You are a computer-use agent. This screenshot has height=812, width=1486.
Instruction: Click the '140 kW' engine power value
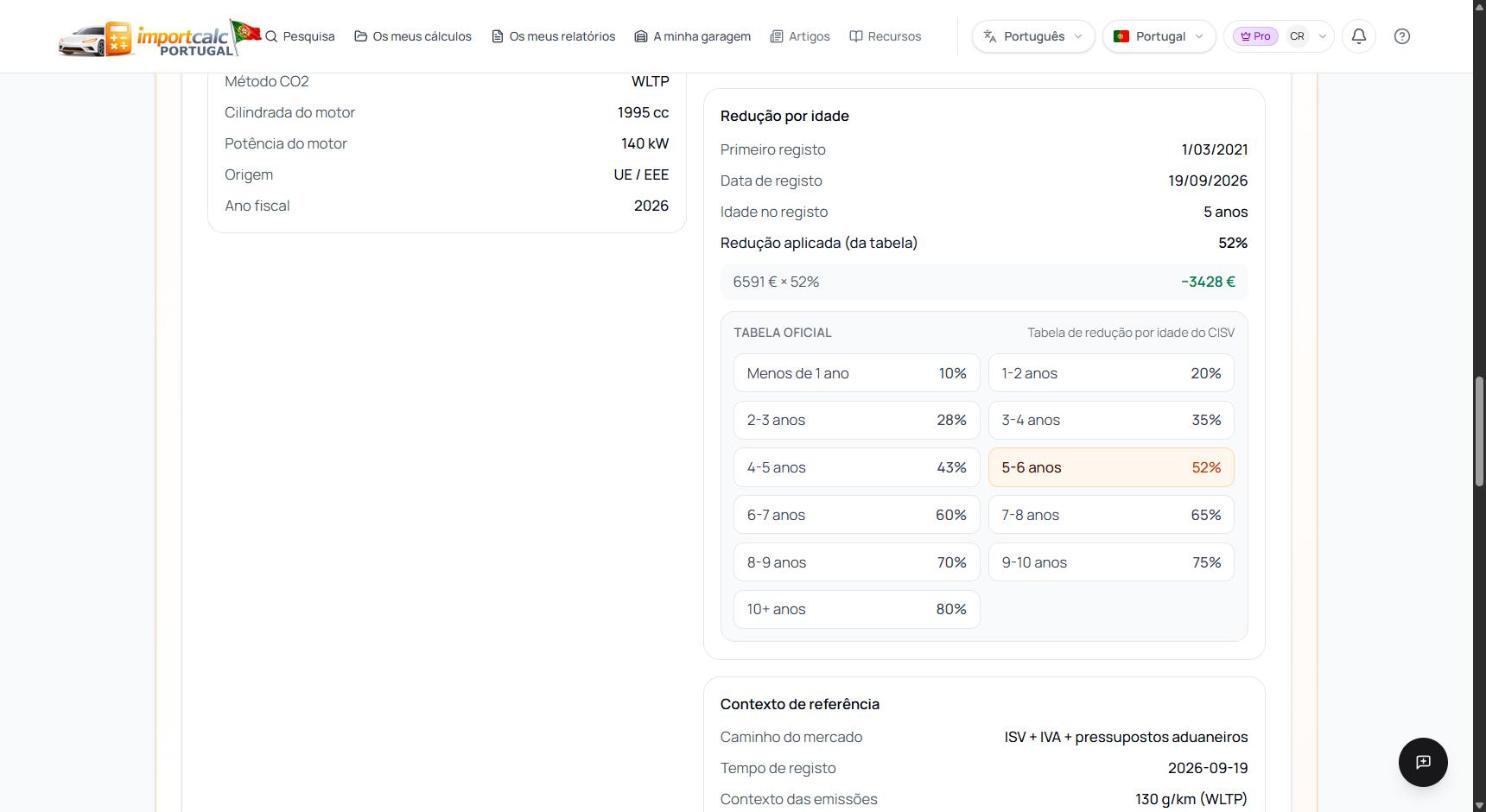click(x=645, y=144)
